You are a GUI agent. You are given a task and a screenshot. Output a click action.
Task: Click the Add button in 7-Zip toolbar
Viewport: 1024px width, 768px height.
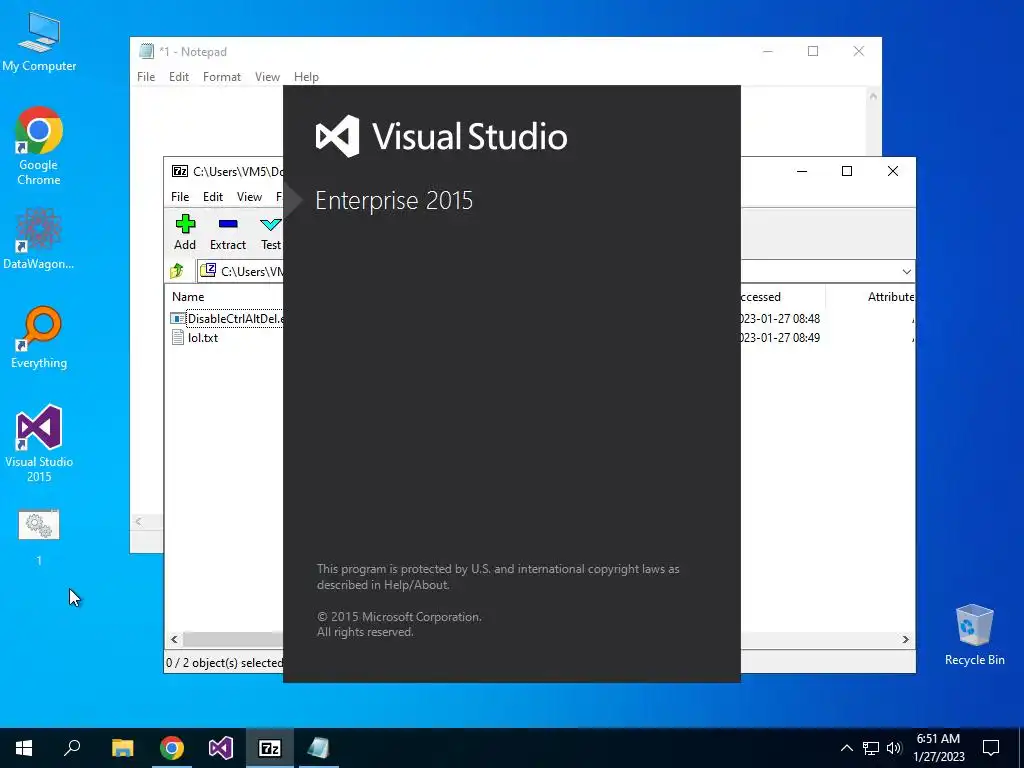point(185,232)
